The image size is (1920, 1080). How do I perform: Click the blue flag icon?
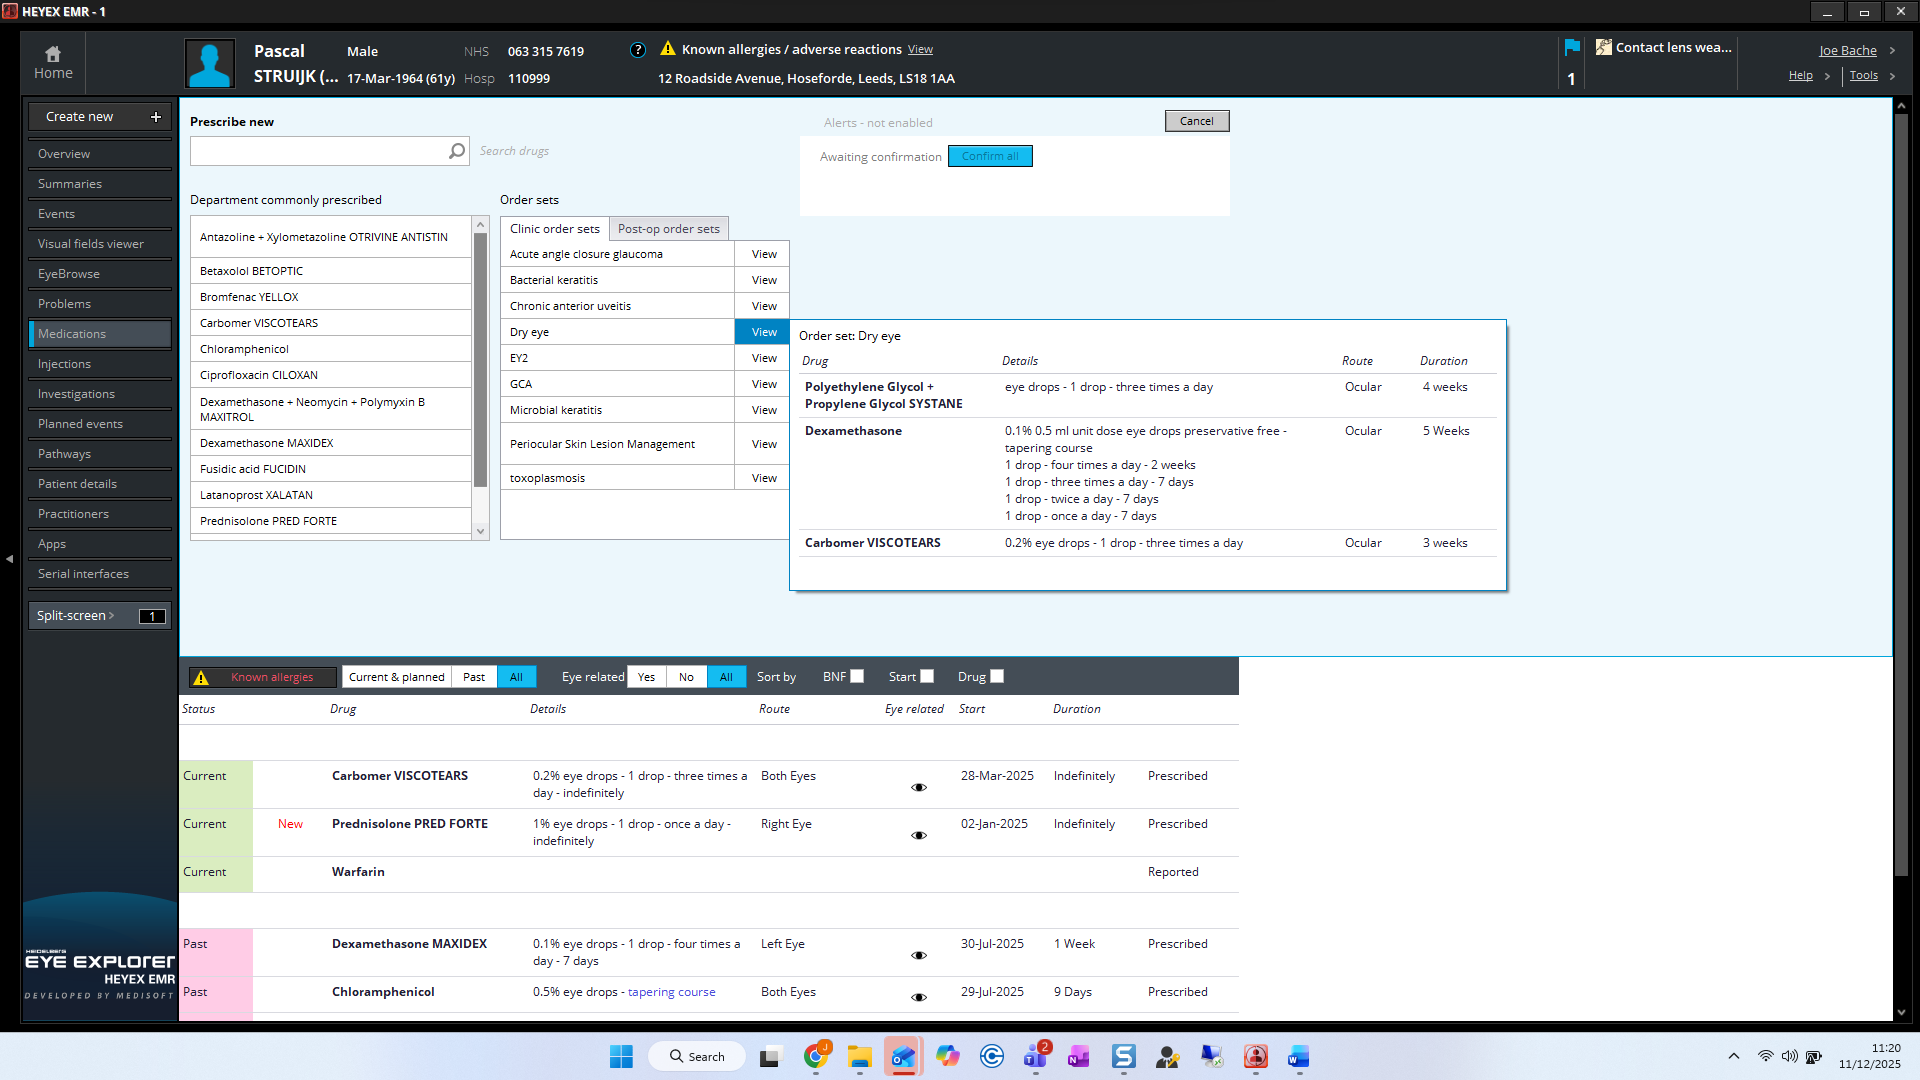point(1572,47)
